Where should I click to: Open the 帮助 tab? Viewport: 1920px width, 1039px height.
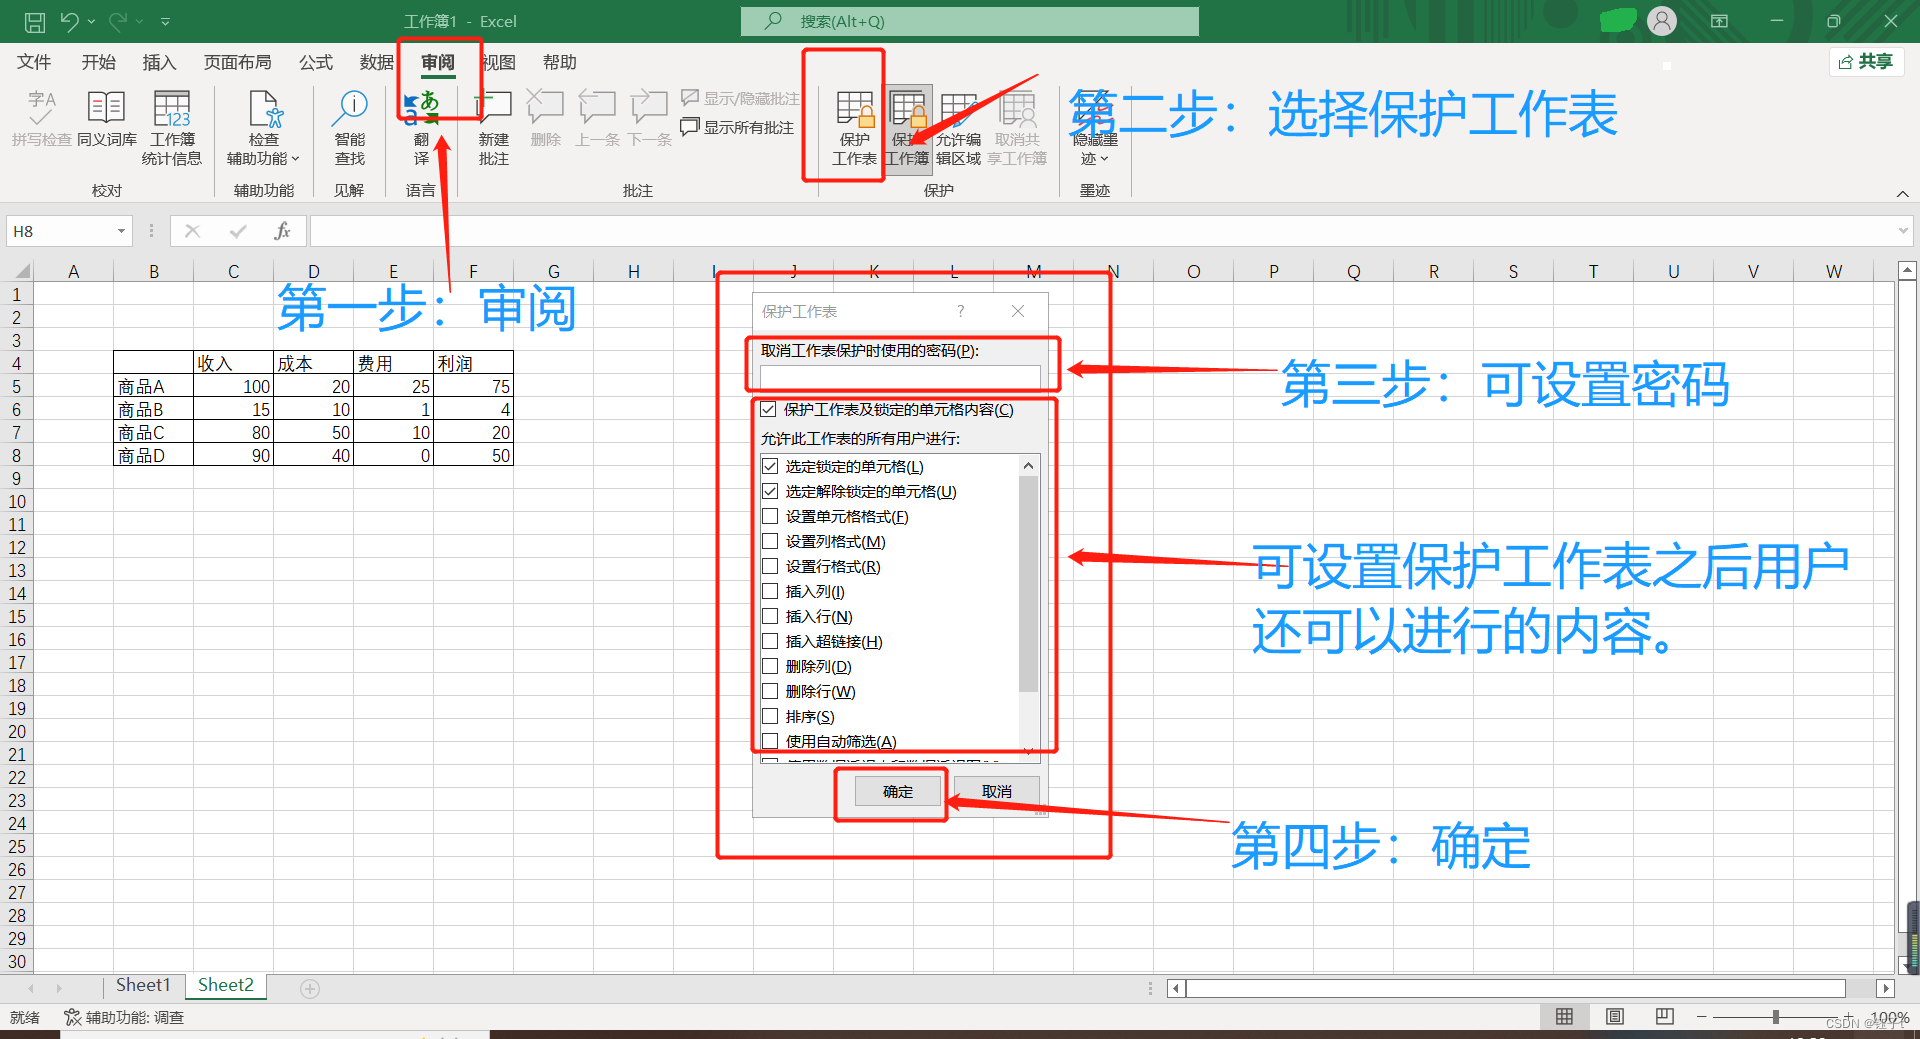pyautogui.click(x=560, y=62)
